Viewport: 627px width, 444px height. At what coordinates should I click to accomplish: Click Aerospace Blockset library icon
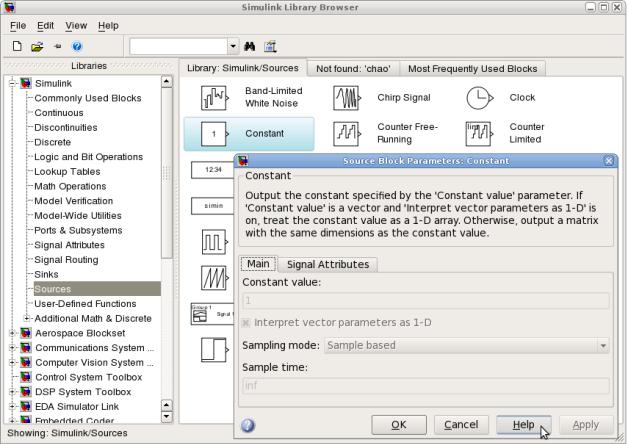tap(26, 333)
